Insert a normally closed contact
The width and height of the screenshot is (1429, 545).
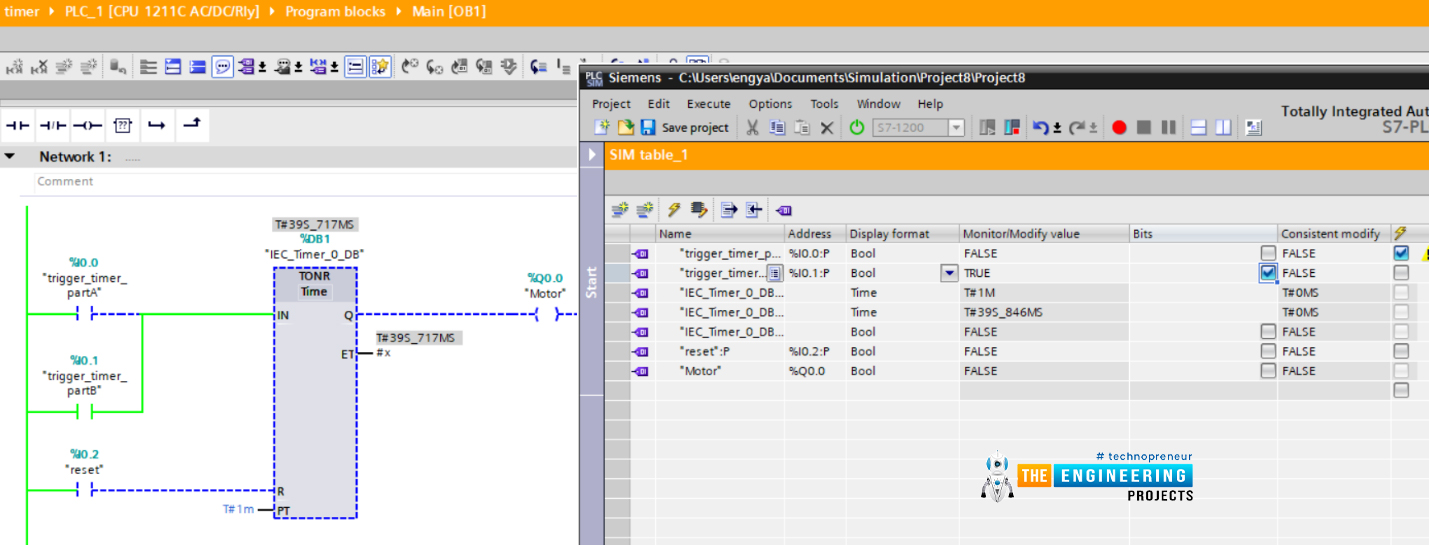coord(52,125)
